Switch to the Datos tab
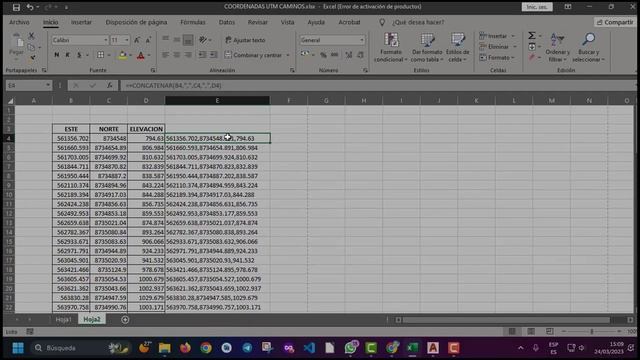640x360 pixels. pos(227,22)
